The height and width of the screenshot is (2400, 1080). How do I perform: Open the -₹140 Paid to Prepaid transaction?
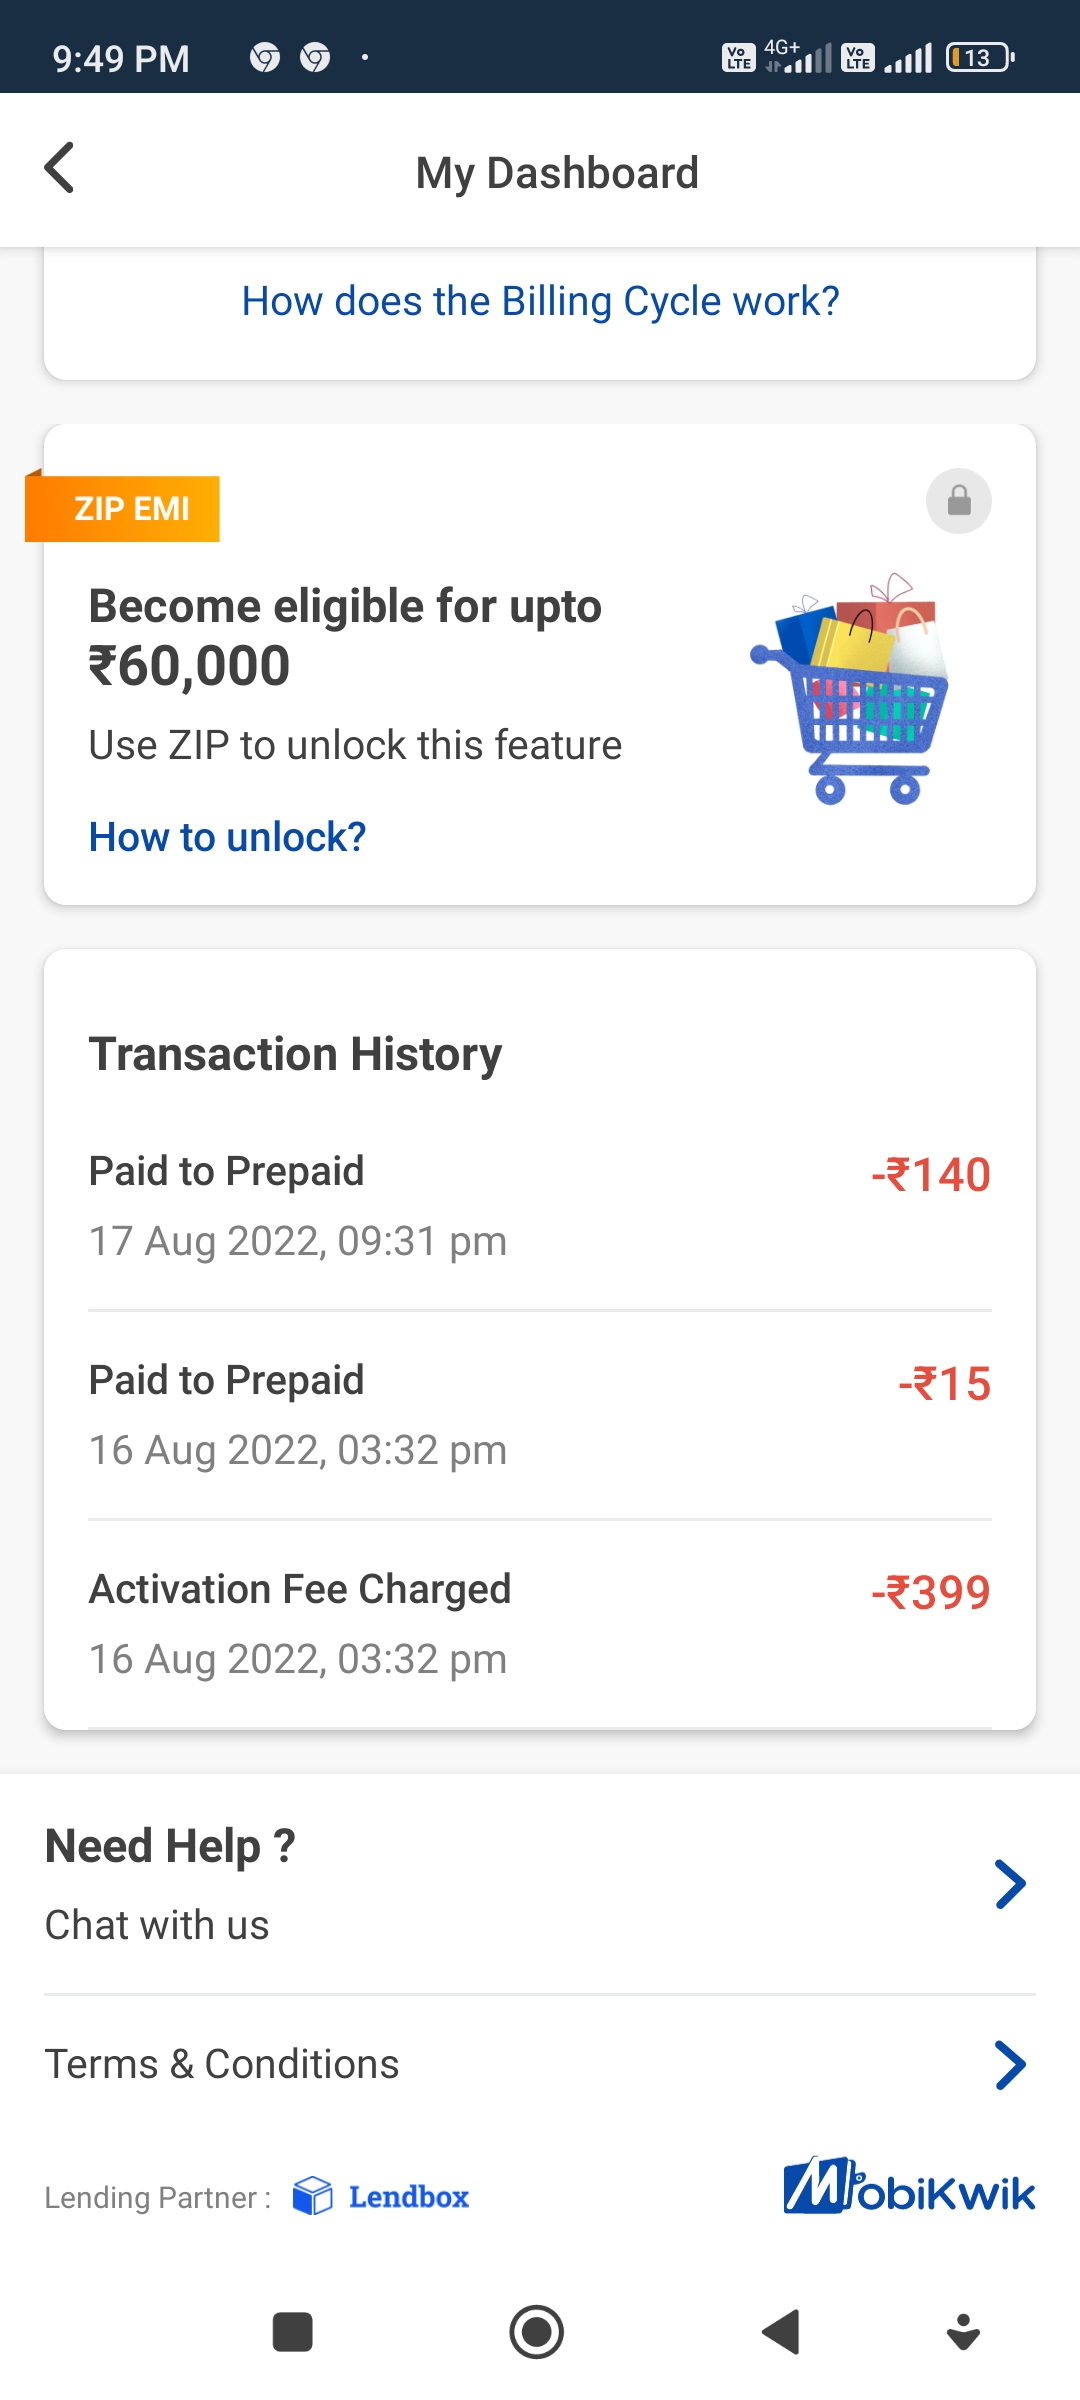pos(540,1206)
